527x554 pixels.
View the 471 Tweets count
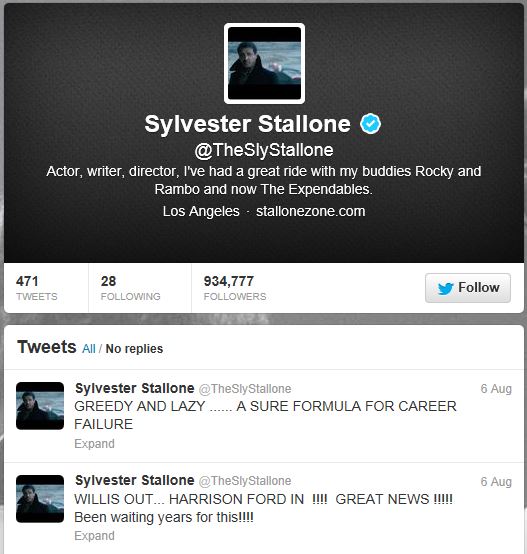(x=36, y=288)
